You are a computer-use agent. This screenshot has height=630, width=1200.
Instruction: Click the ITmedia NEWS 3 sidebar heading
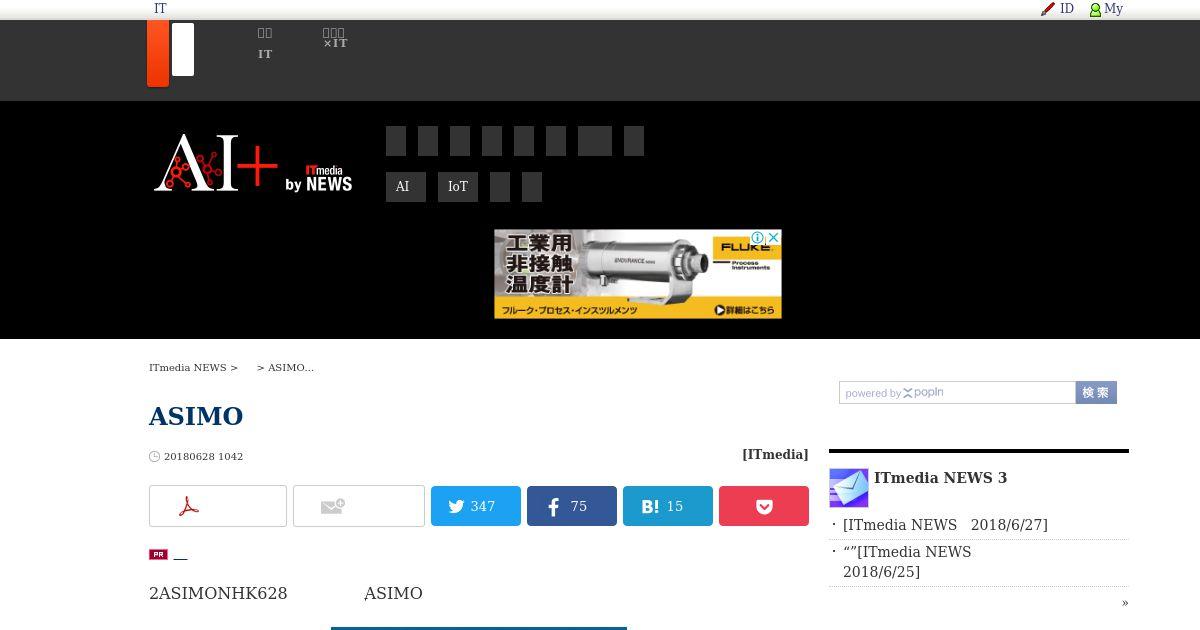click(x=940, y=478)
